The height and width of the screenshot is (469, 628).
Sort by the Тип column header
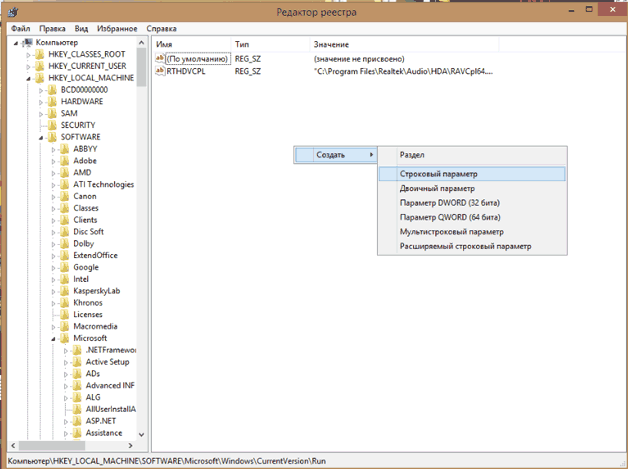pos(270,44)
